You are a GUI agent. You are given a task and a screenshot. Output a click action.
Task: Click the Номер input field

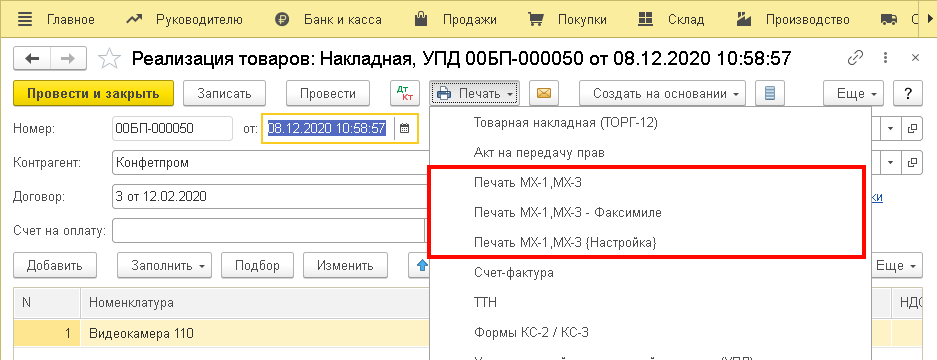[172, 128]
